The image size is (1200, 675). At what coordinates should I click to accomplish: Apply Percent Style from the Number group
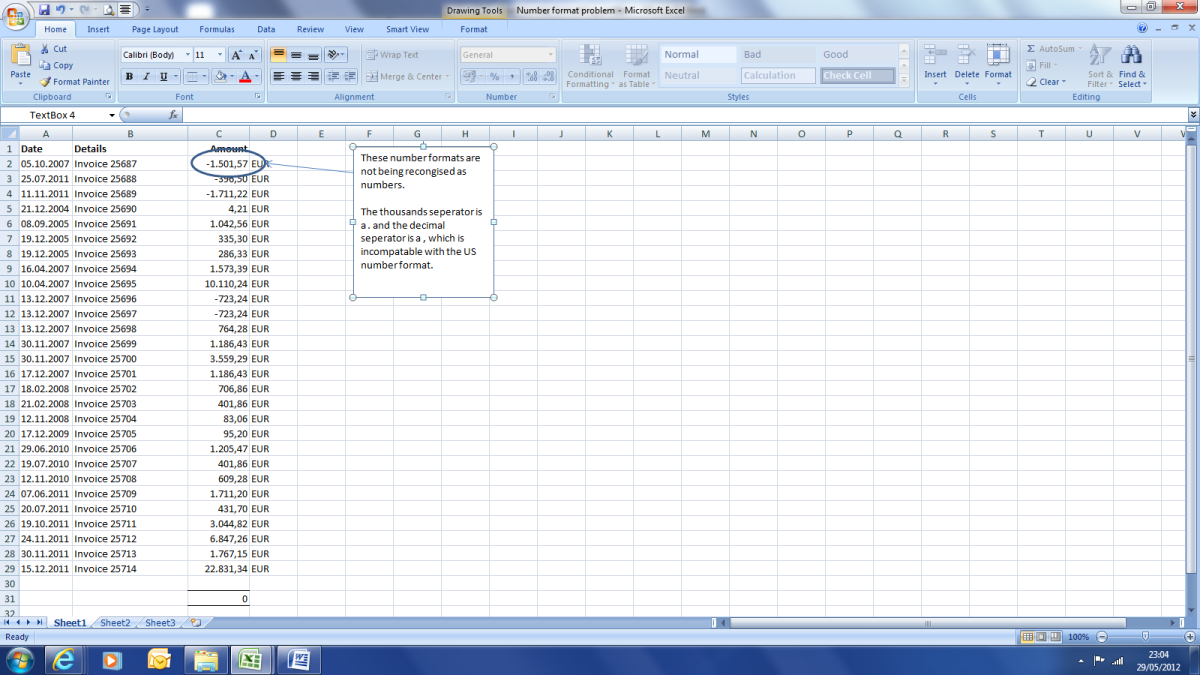pos(495,75)
